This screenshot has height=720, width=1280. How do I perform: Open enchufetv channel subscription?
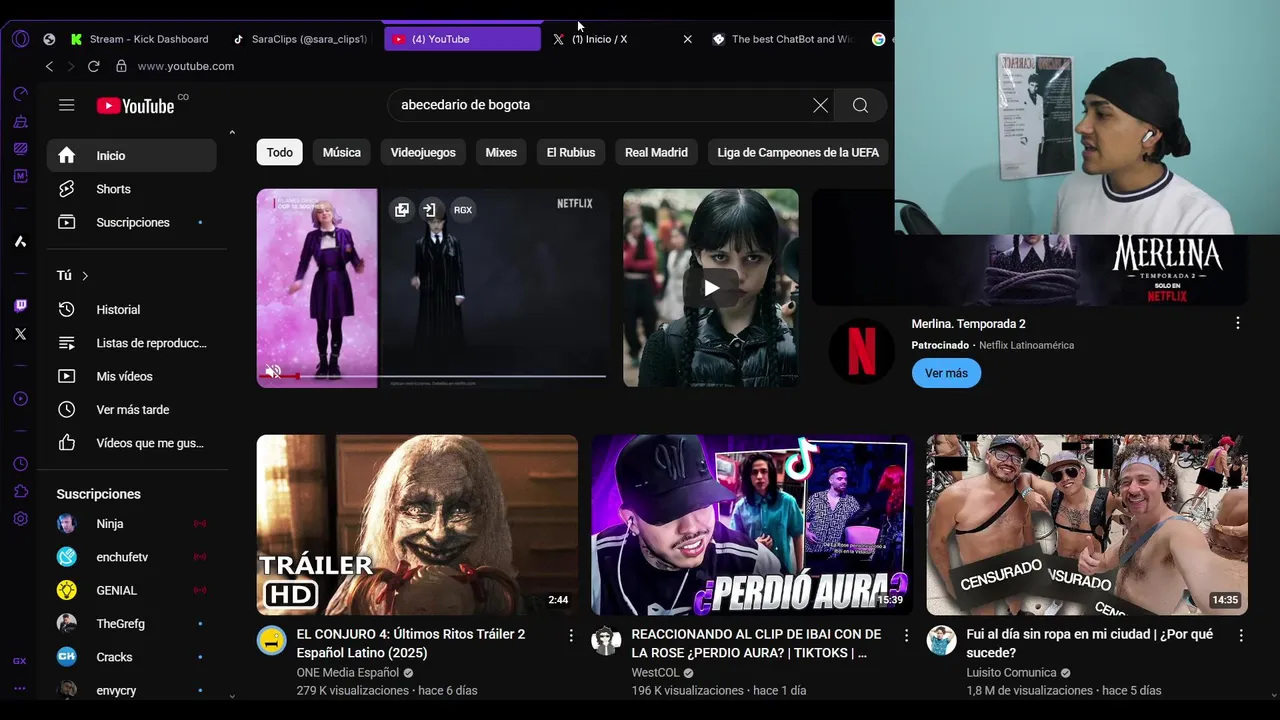(131, 557)
